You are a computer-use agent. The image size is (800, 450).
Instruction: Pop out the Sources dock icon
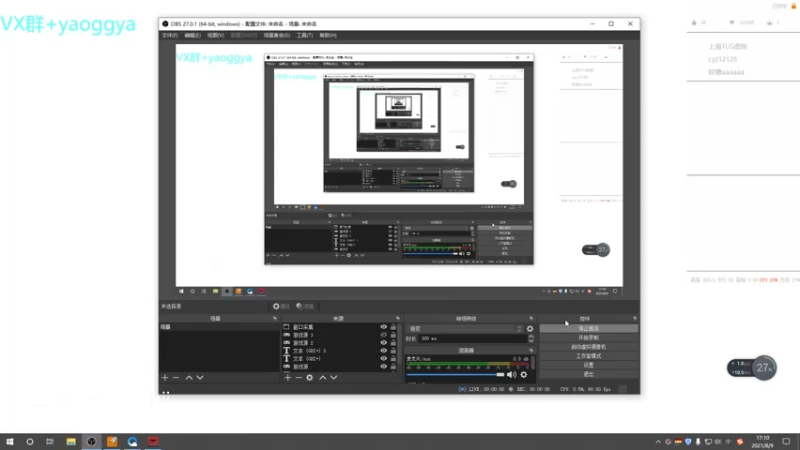[x=398, y=318]
